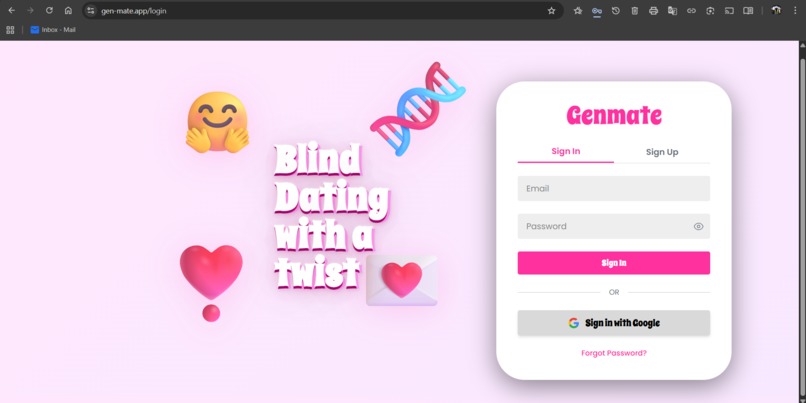Viewport: 806px width, 403px height.
Task: Switch to the Sign In tab
Action: [x=565, y=152]
